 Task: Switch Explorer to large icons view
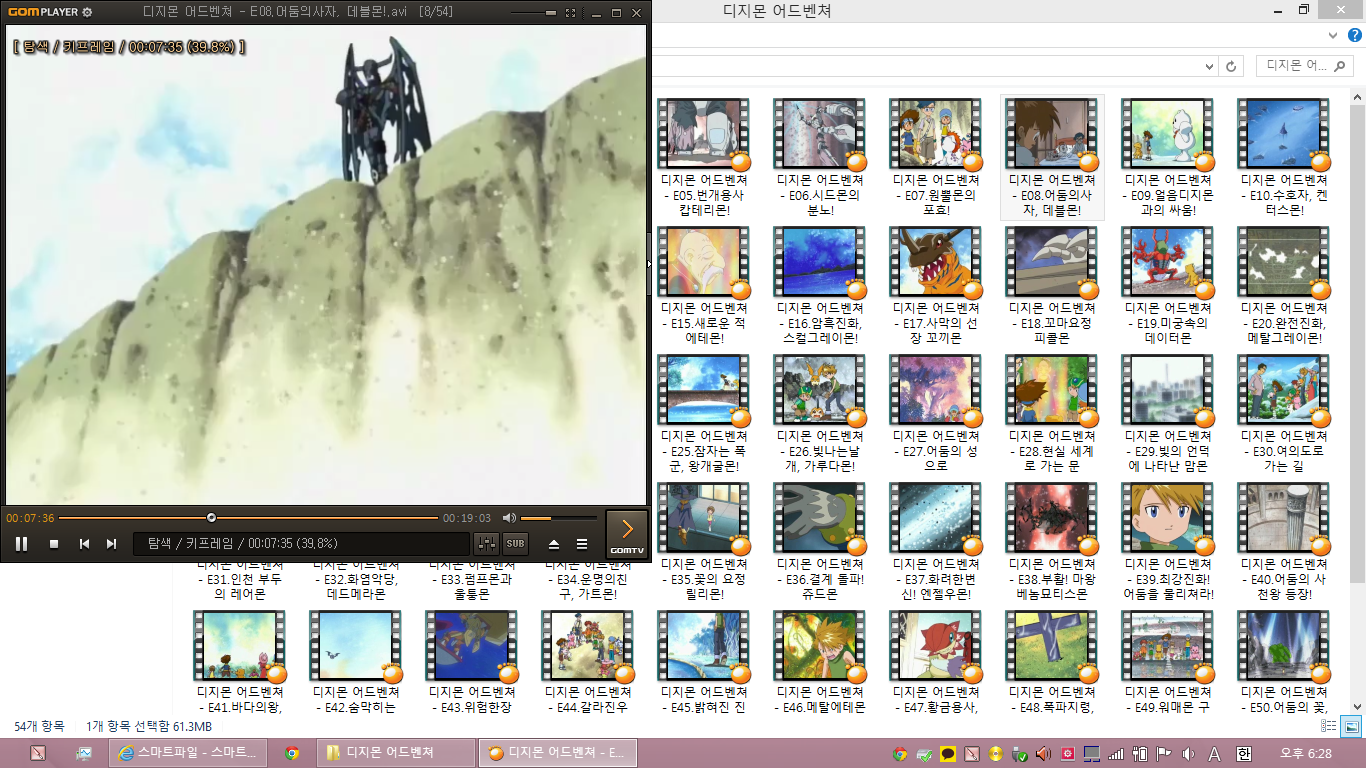pos(1351,728)
